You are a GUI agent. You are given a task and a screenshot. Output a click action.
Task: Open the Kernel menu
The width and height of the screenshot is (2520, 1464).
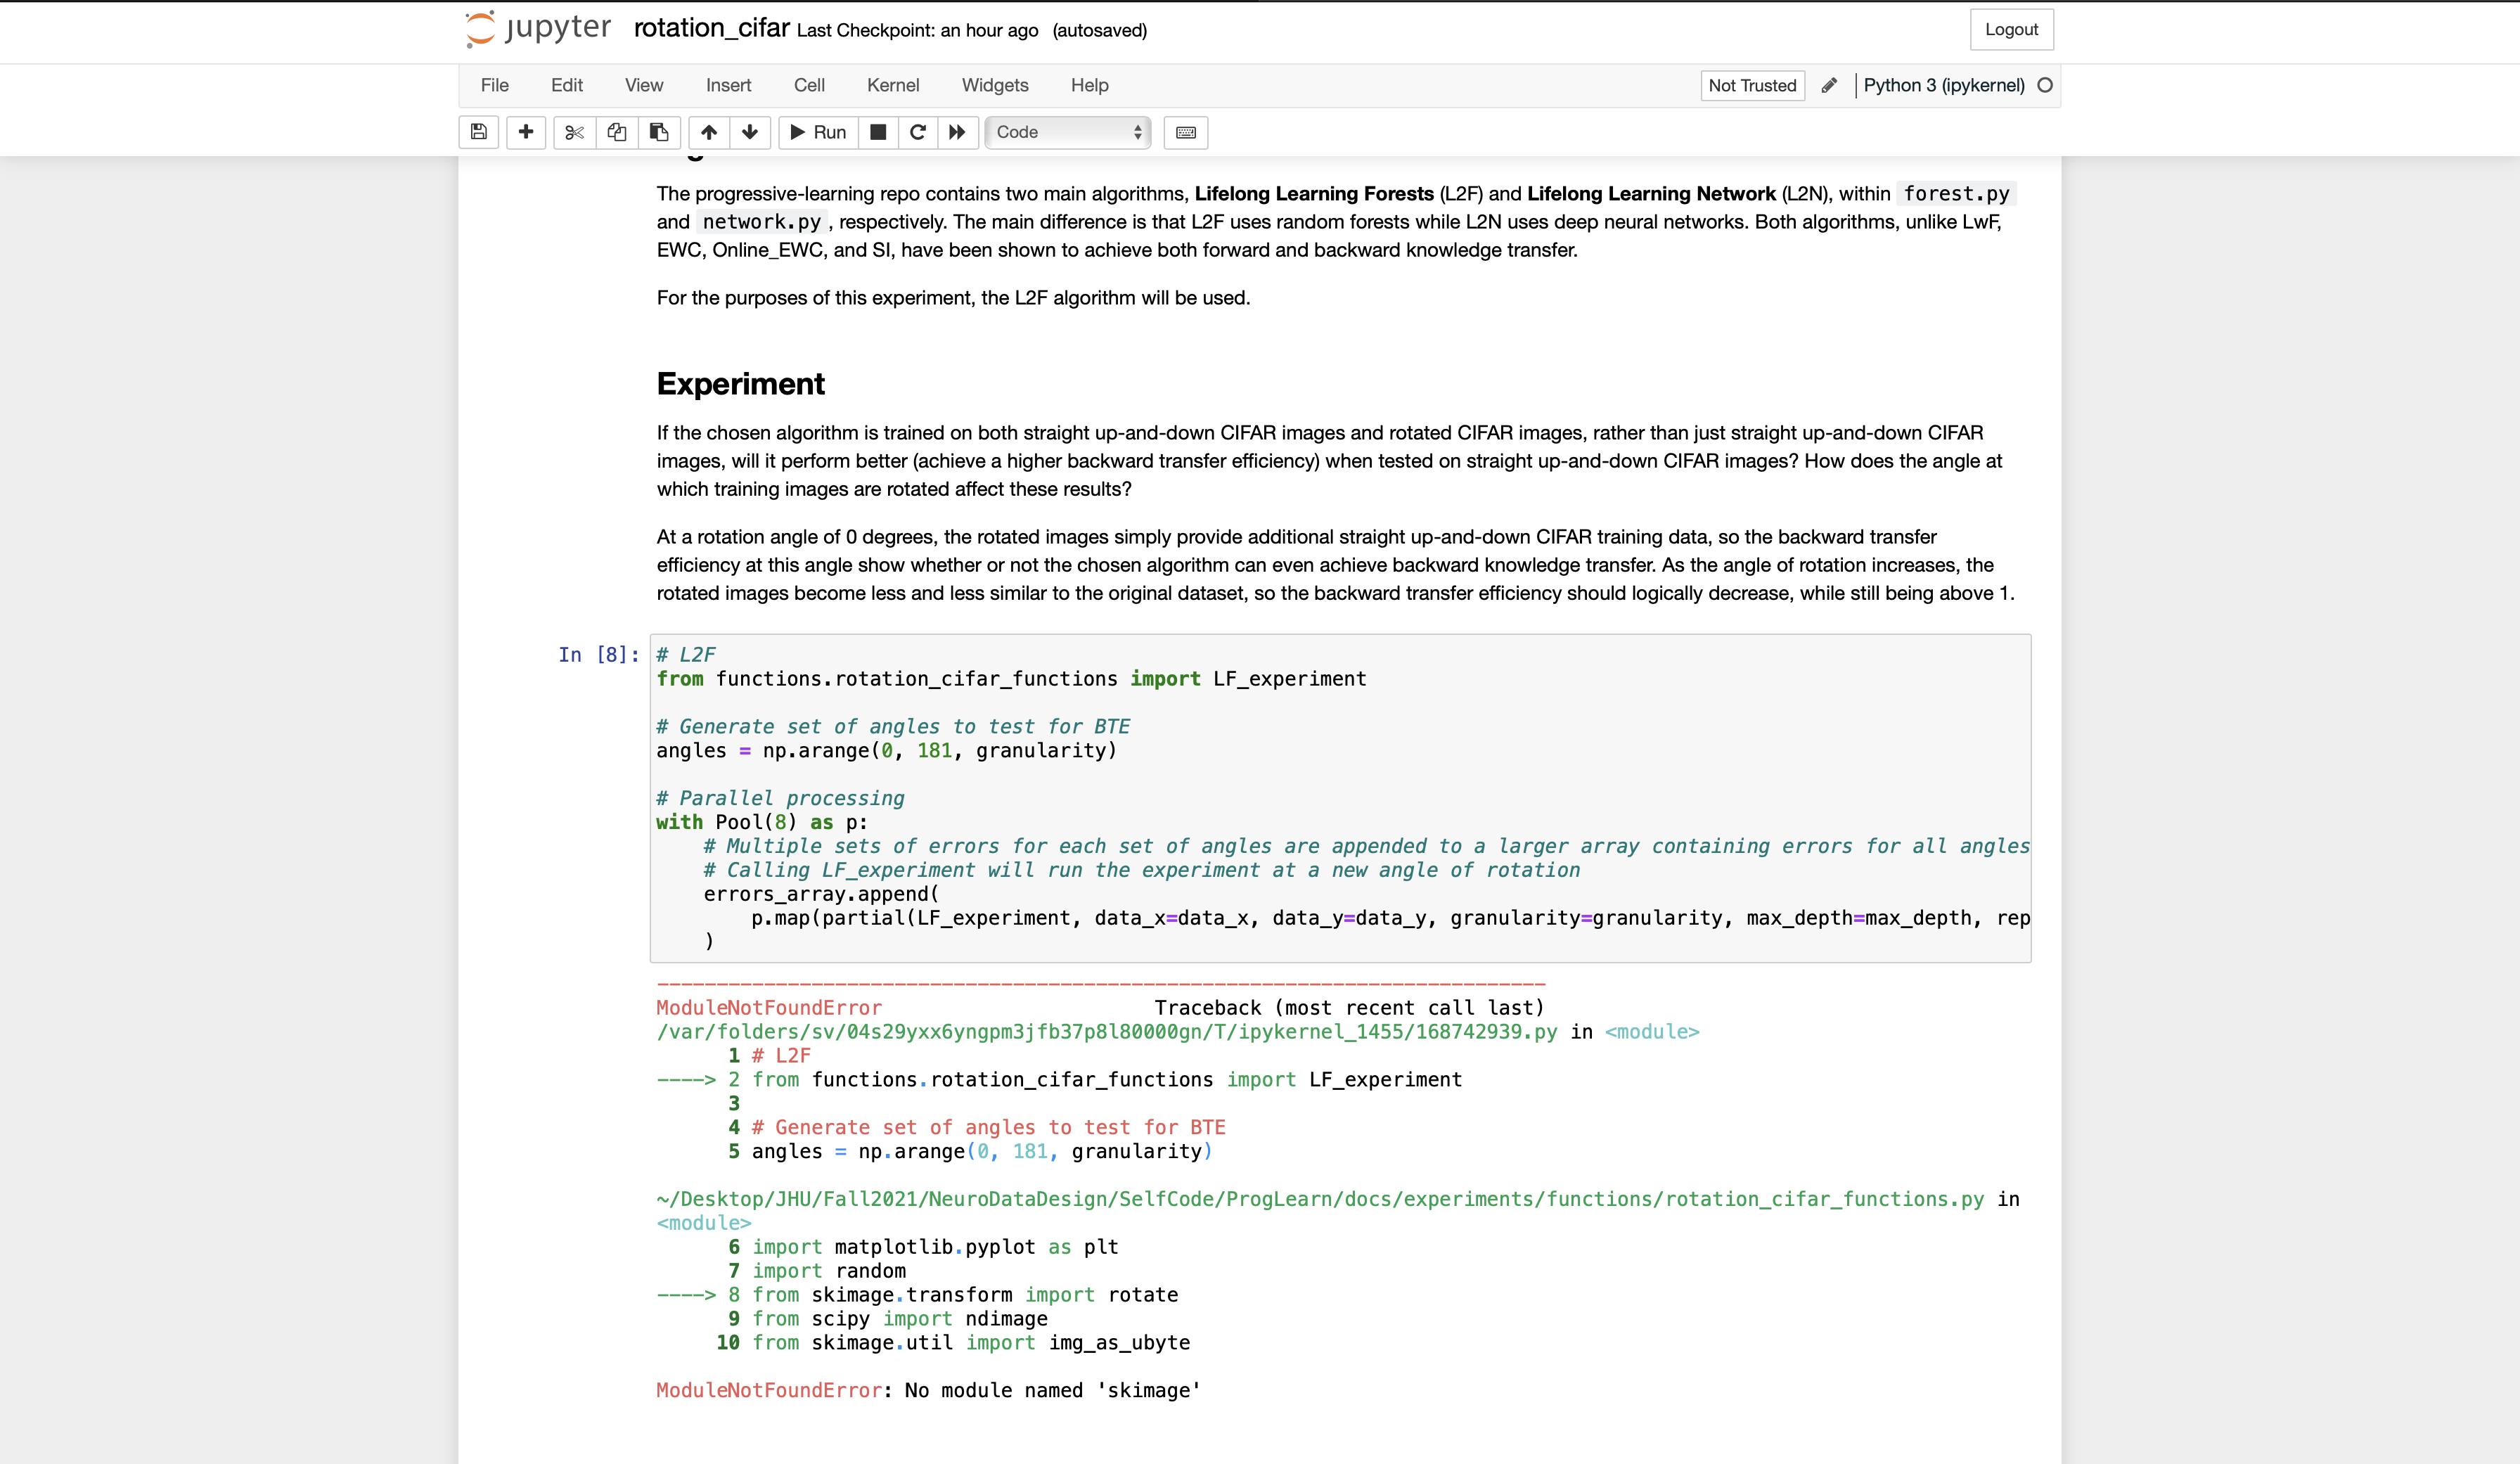coord(893,85)
